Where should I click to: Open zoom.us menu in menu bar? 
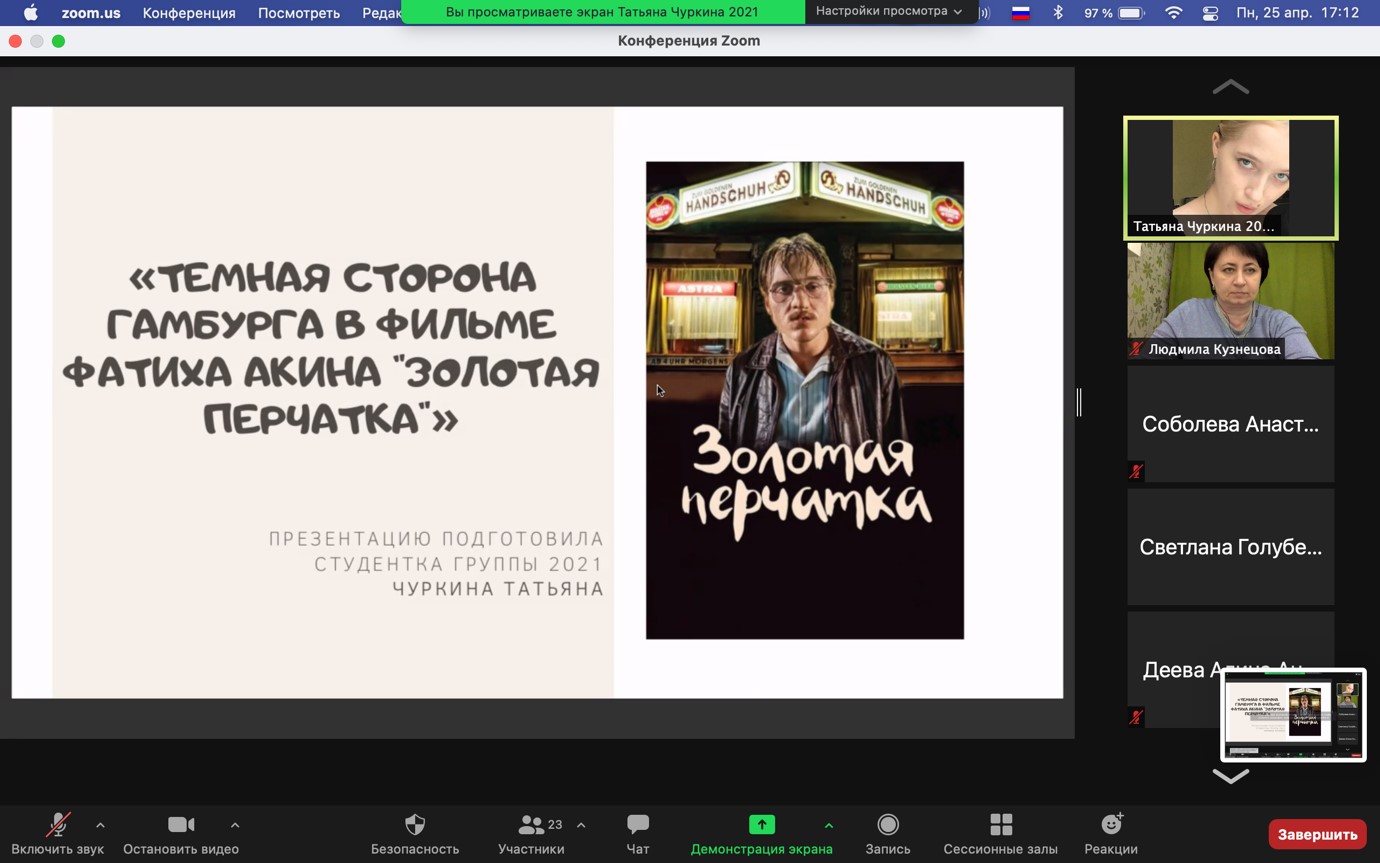[x=91, y=13]
